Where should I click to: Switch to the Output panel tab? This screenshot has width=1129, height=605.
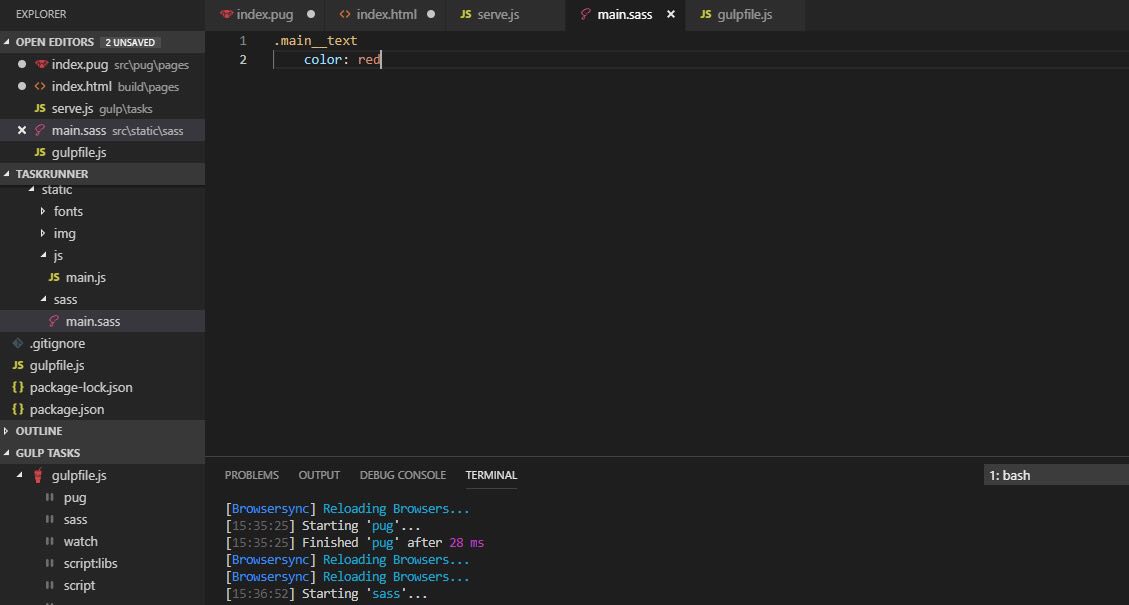(x=319, y=475)
